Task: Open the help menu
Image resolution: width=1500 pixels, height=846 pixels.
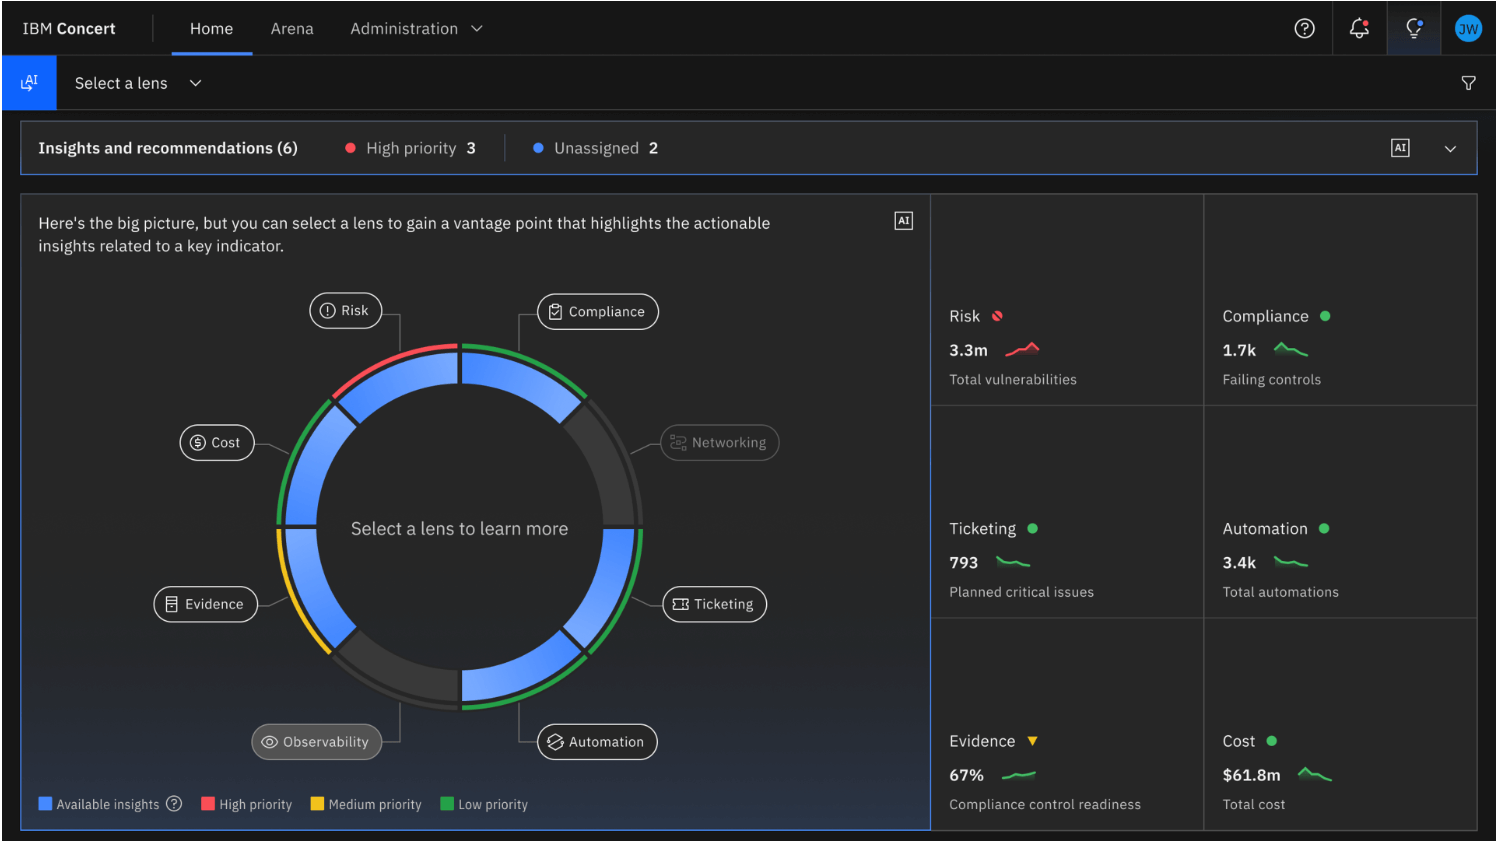Action: point(1304,28)
